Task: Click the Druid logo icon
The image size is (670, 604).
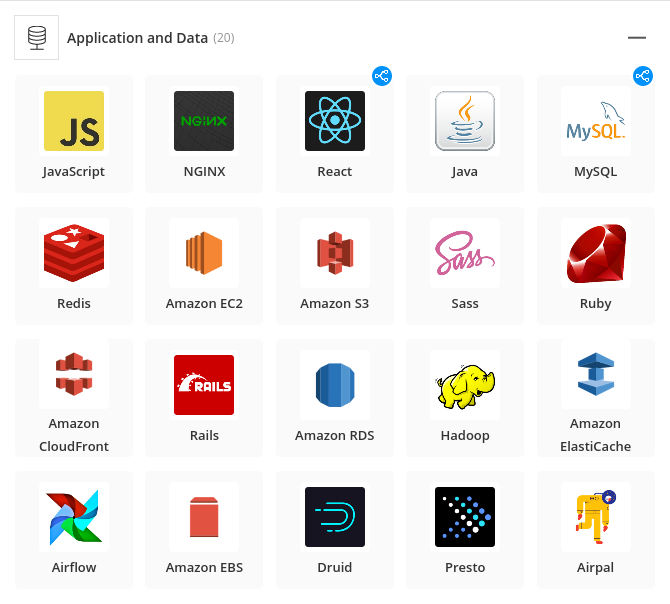Action: tap(335, 517)
